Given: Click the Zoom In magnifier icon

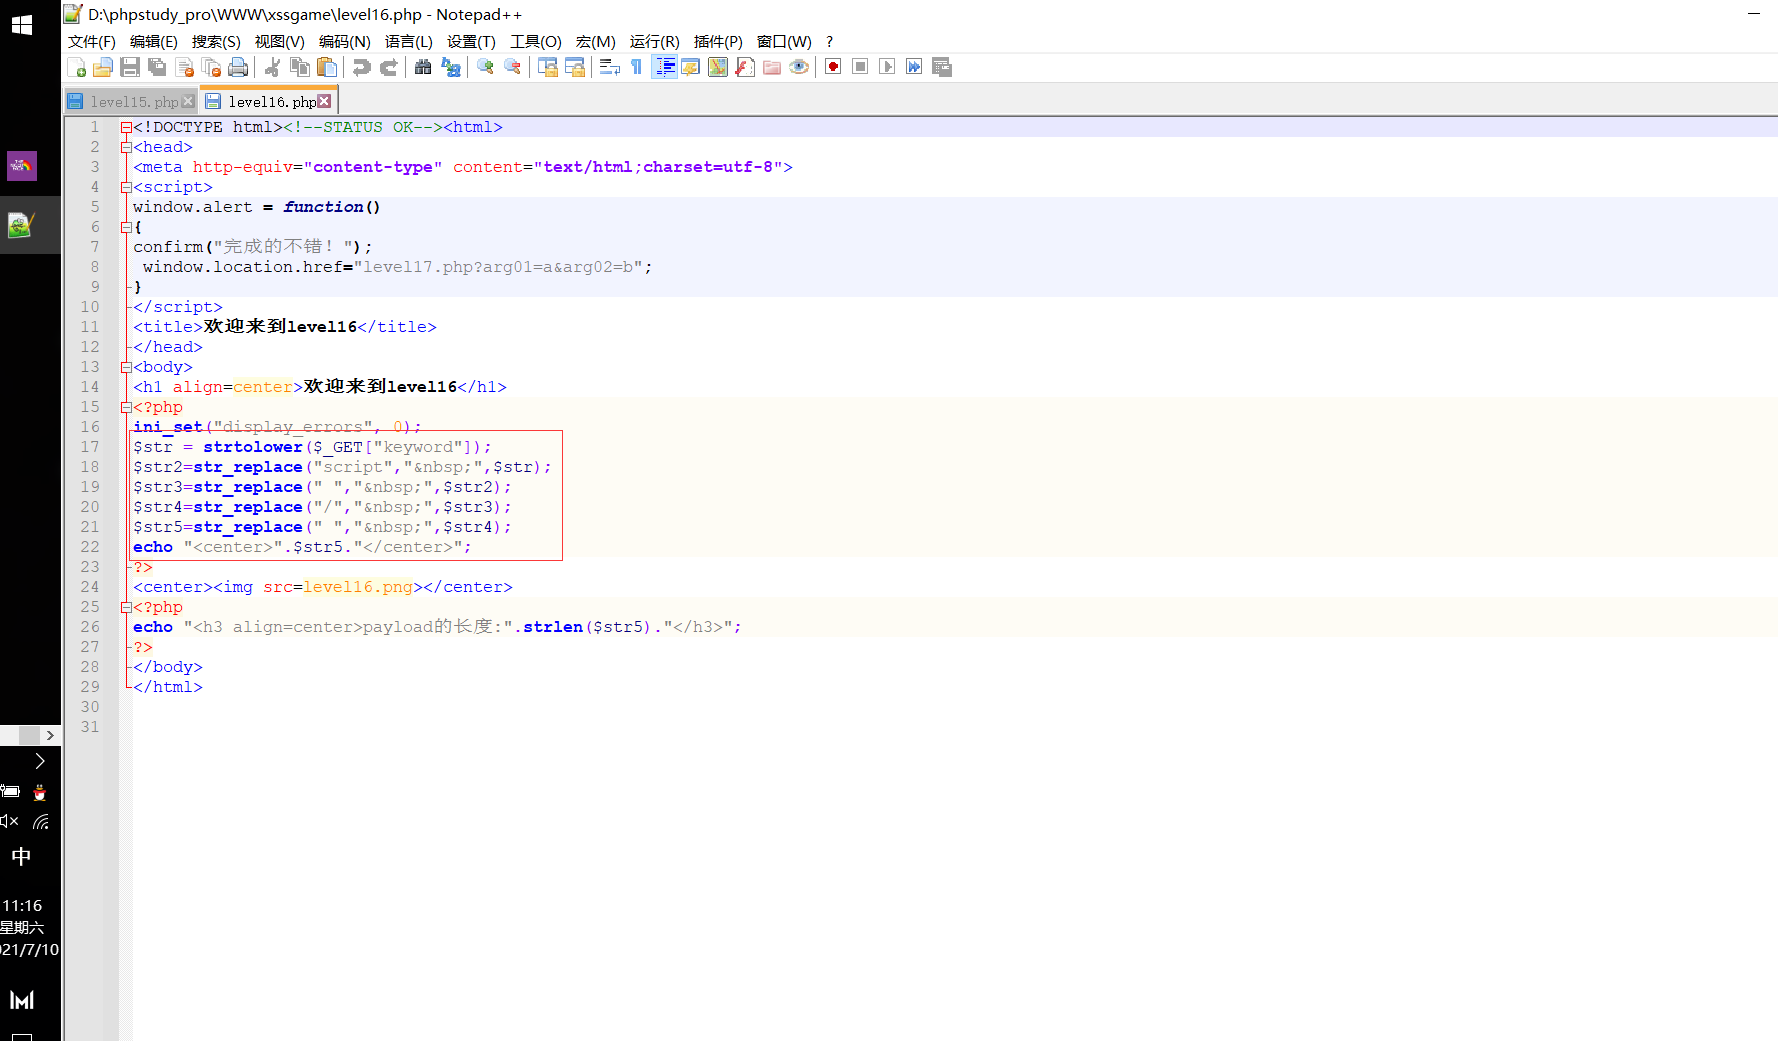Looking at the screenshot, I should click(x=485, y=67).
